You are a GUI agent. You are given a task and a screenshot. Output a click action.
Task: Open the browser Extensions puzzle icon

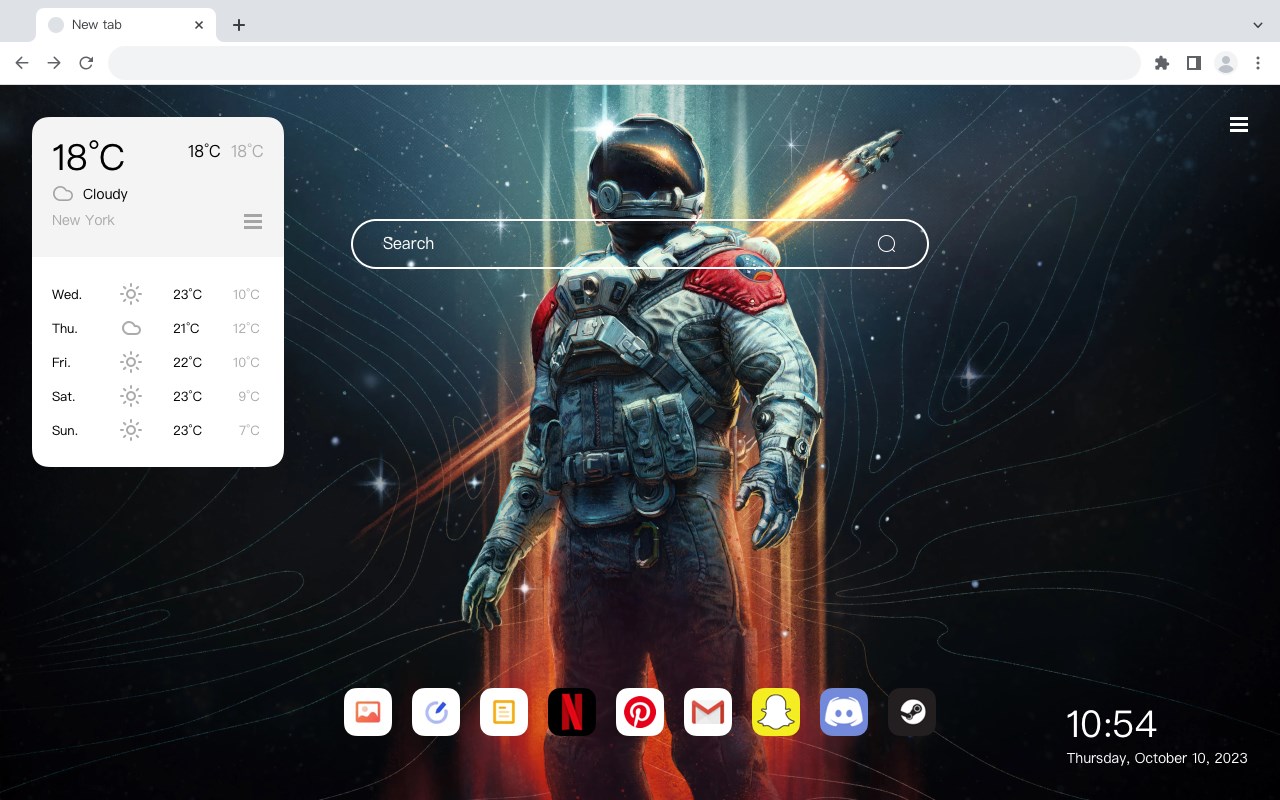1161,63
